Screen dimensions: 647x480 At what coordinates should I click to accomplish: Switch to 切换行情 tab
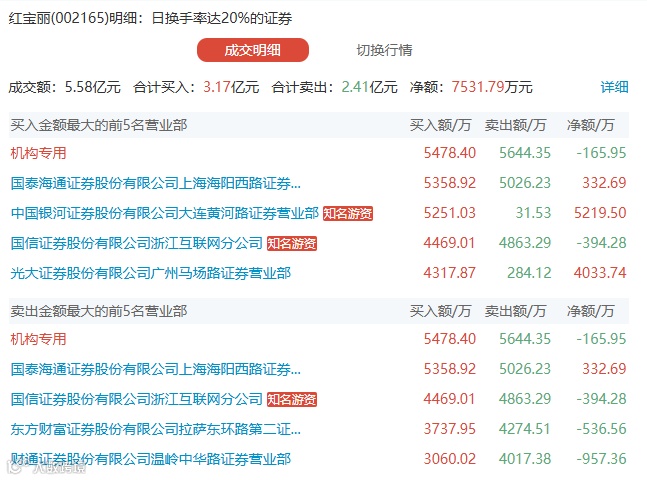pos(384,50)
